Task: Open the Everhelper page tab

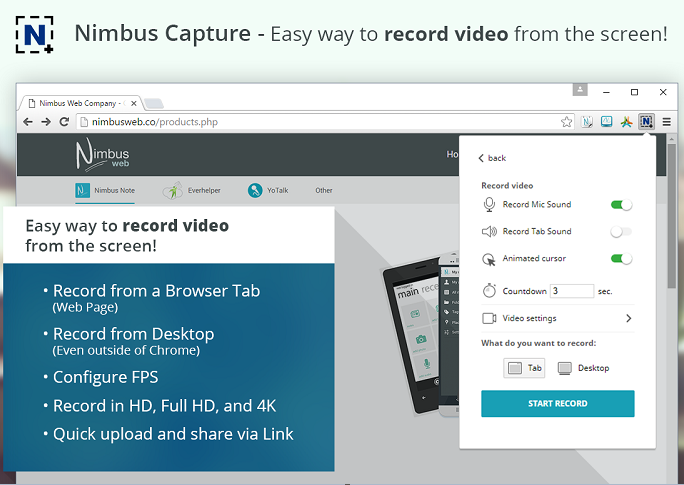Action: [x=192, y=191]
